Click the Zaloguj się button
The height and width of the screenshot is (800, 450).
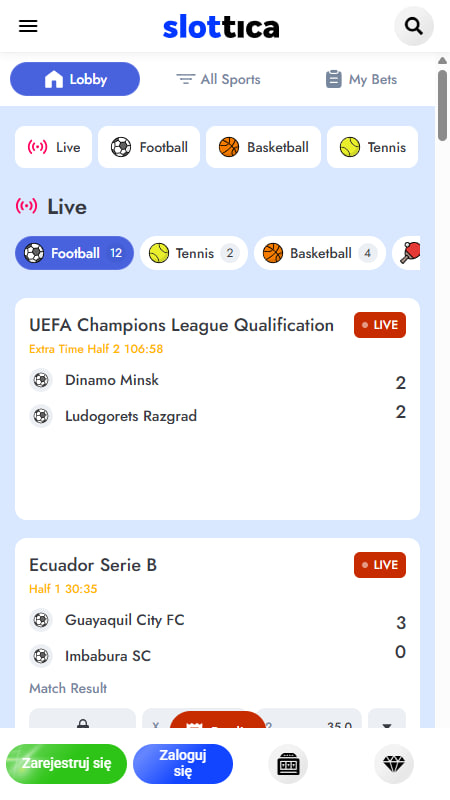183,764
